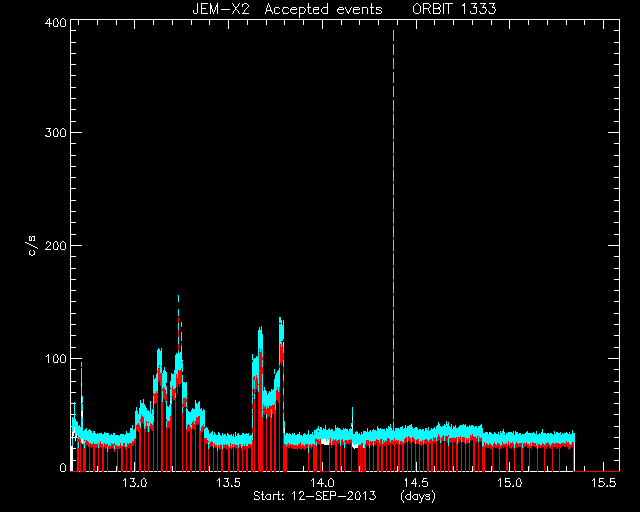Click the plot title 'JEM-X2 Accepted events'
The width and height of the screenshot is (640, 512).
(287, 9)
